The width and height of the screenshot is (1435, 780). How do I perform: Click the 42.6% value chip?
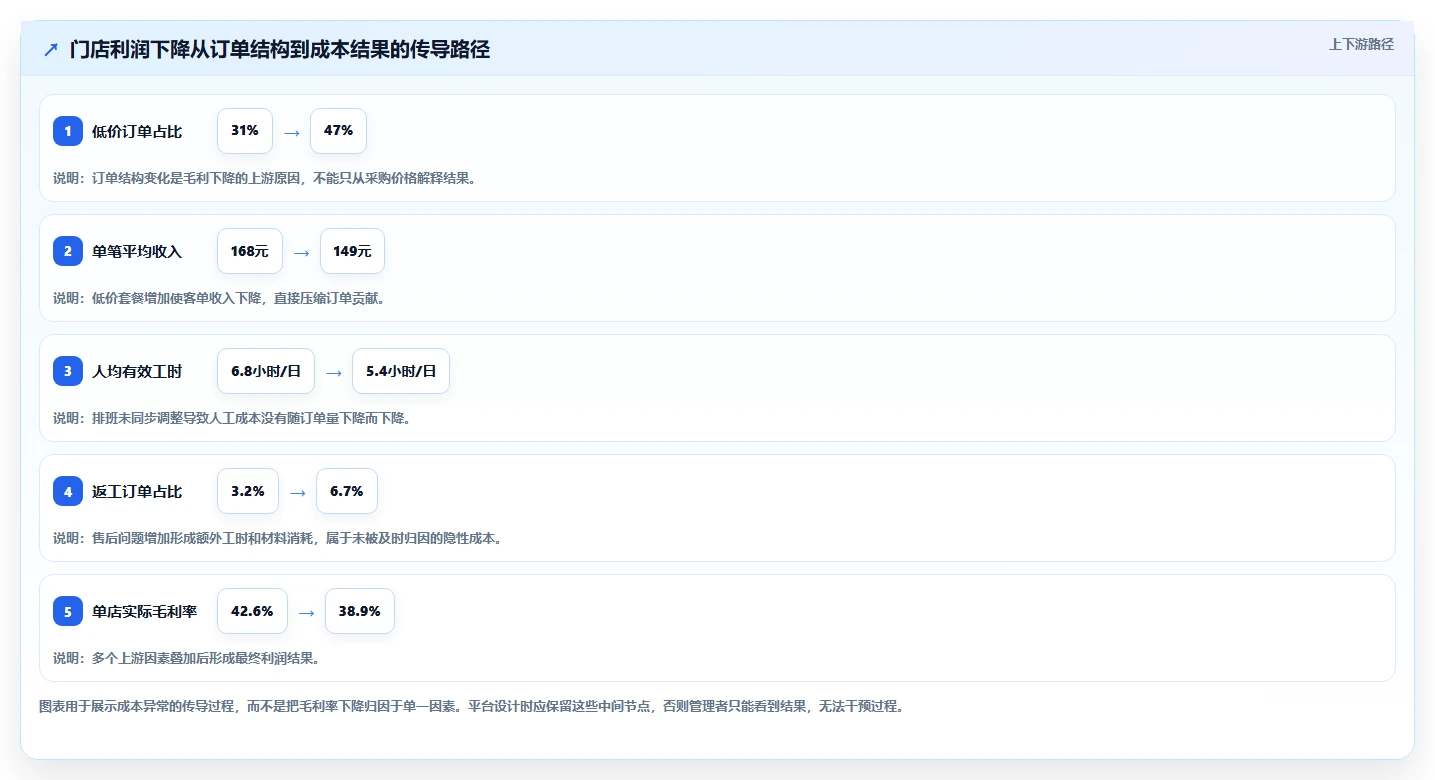click(x=252, y=611)
